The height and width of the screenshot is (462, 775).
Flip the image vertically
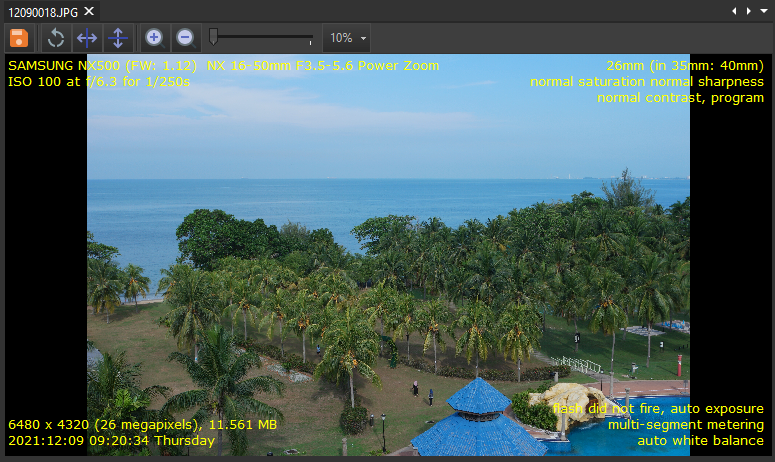tap(118, 38)
